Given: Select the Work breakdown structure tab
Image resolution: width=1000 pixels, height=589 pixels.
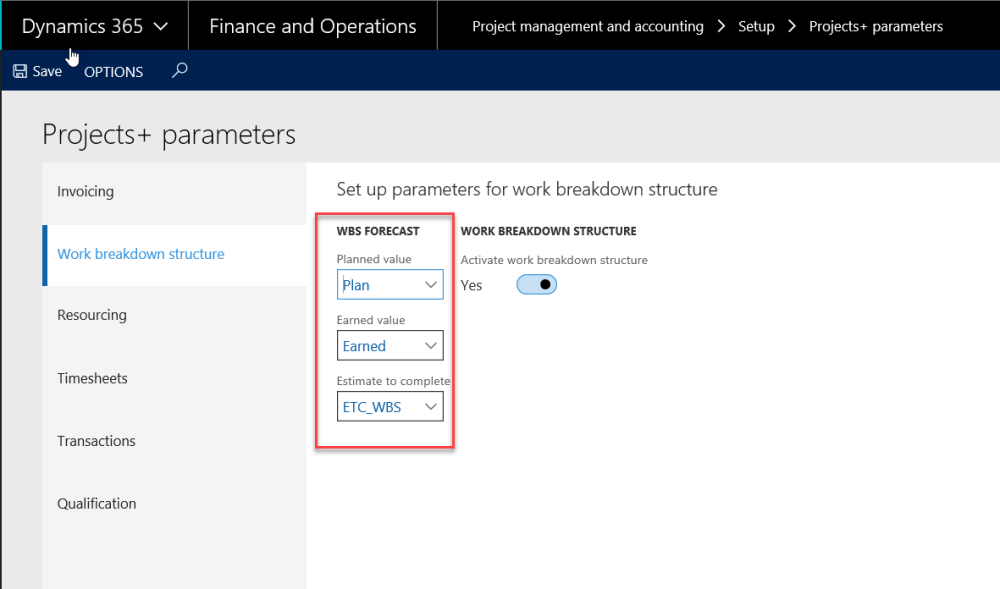Looking at the screenshot, I should [141, 254].
